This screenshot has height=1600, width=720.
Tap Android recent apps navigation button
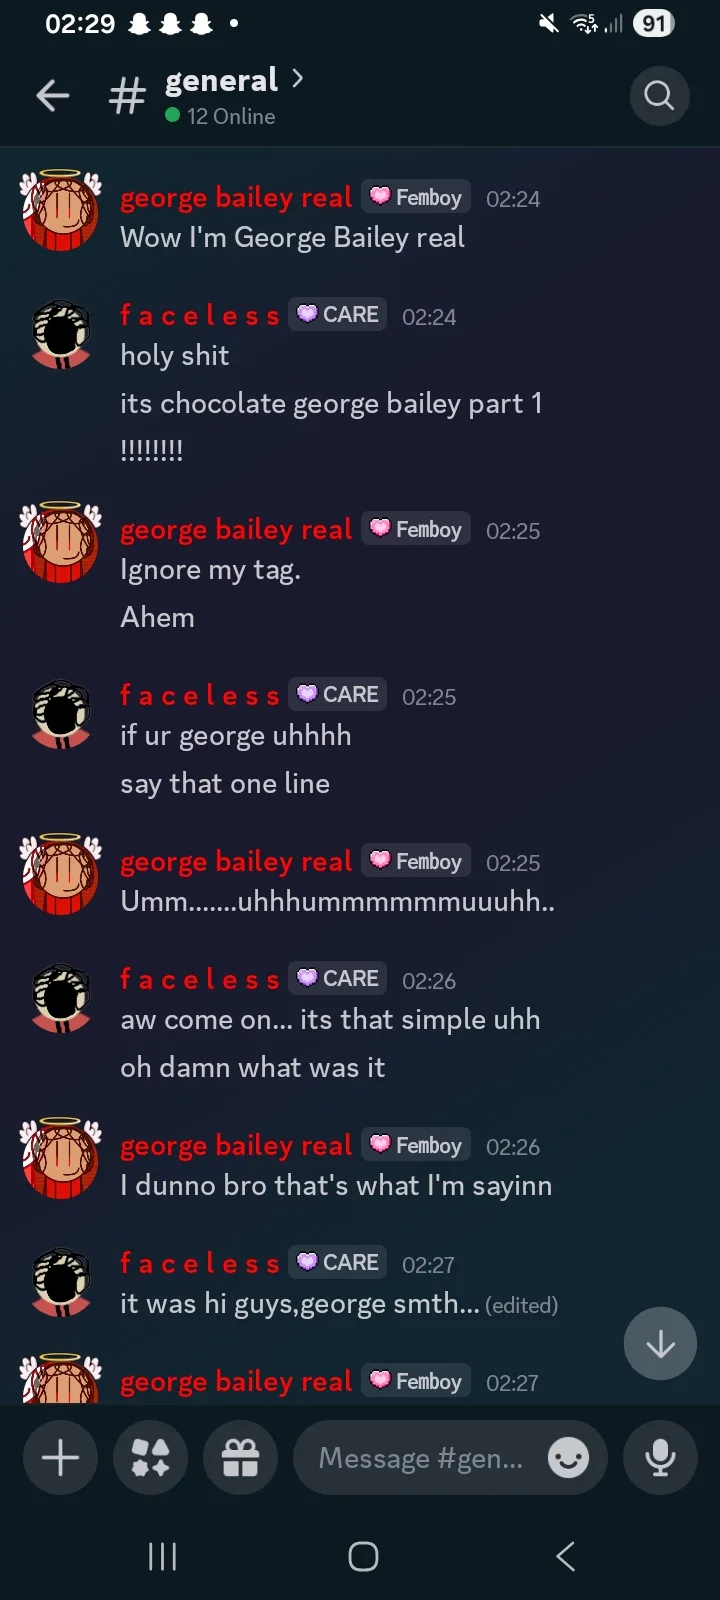click(x=162, y=1556)
